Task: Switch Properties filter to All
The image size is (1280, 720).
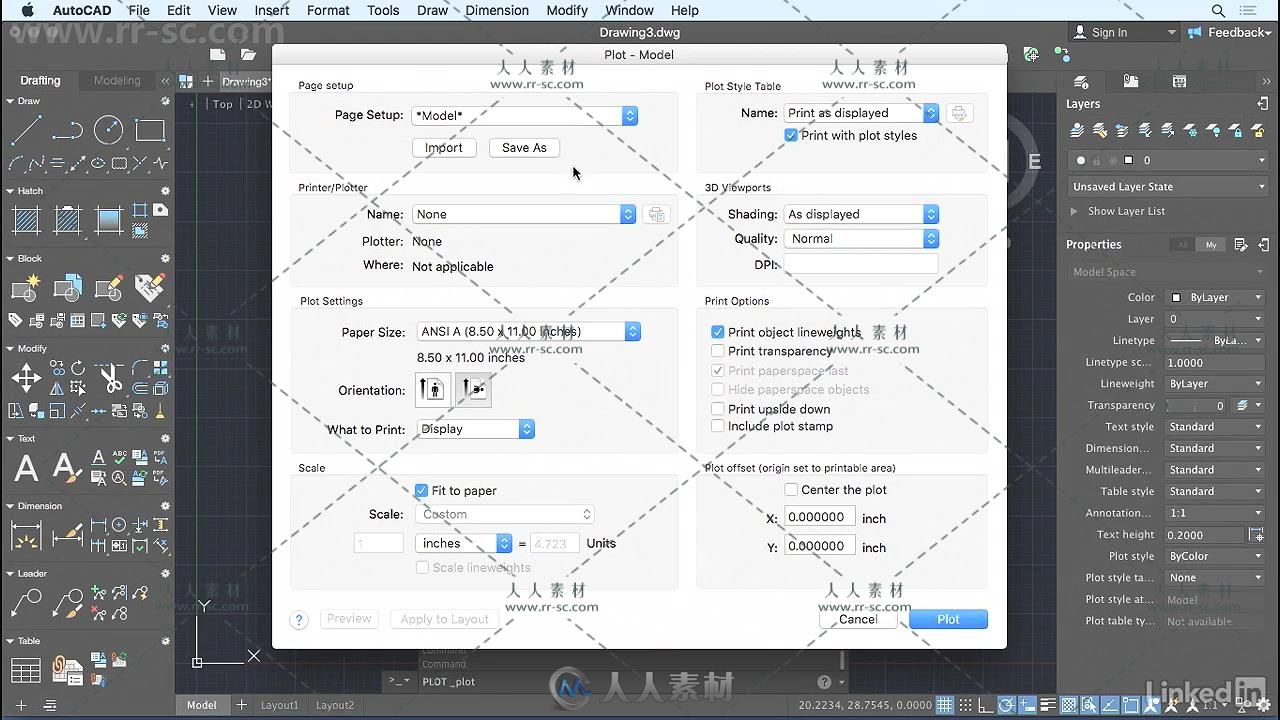Action: [x=1183, y=245]
